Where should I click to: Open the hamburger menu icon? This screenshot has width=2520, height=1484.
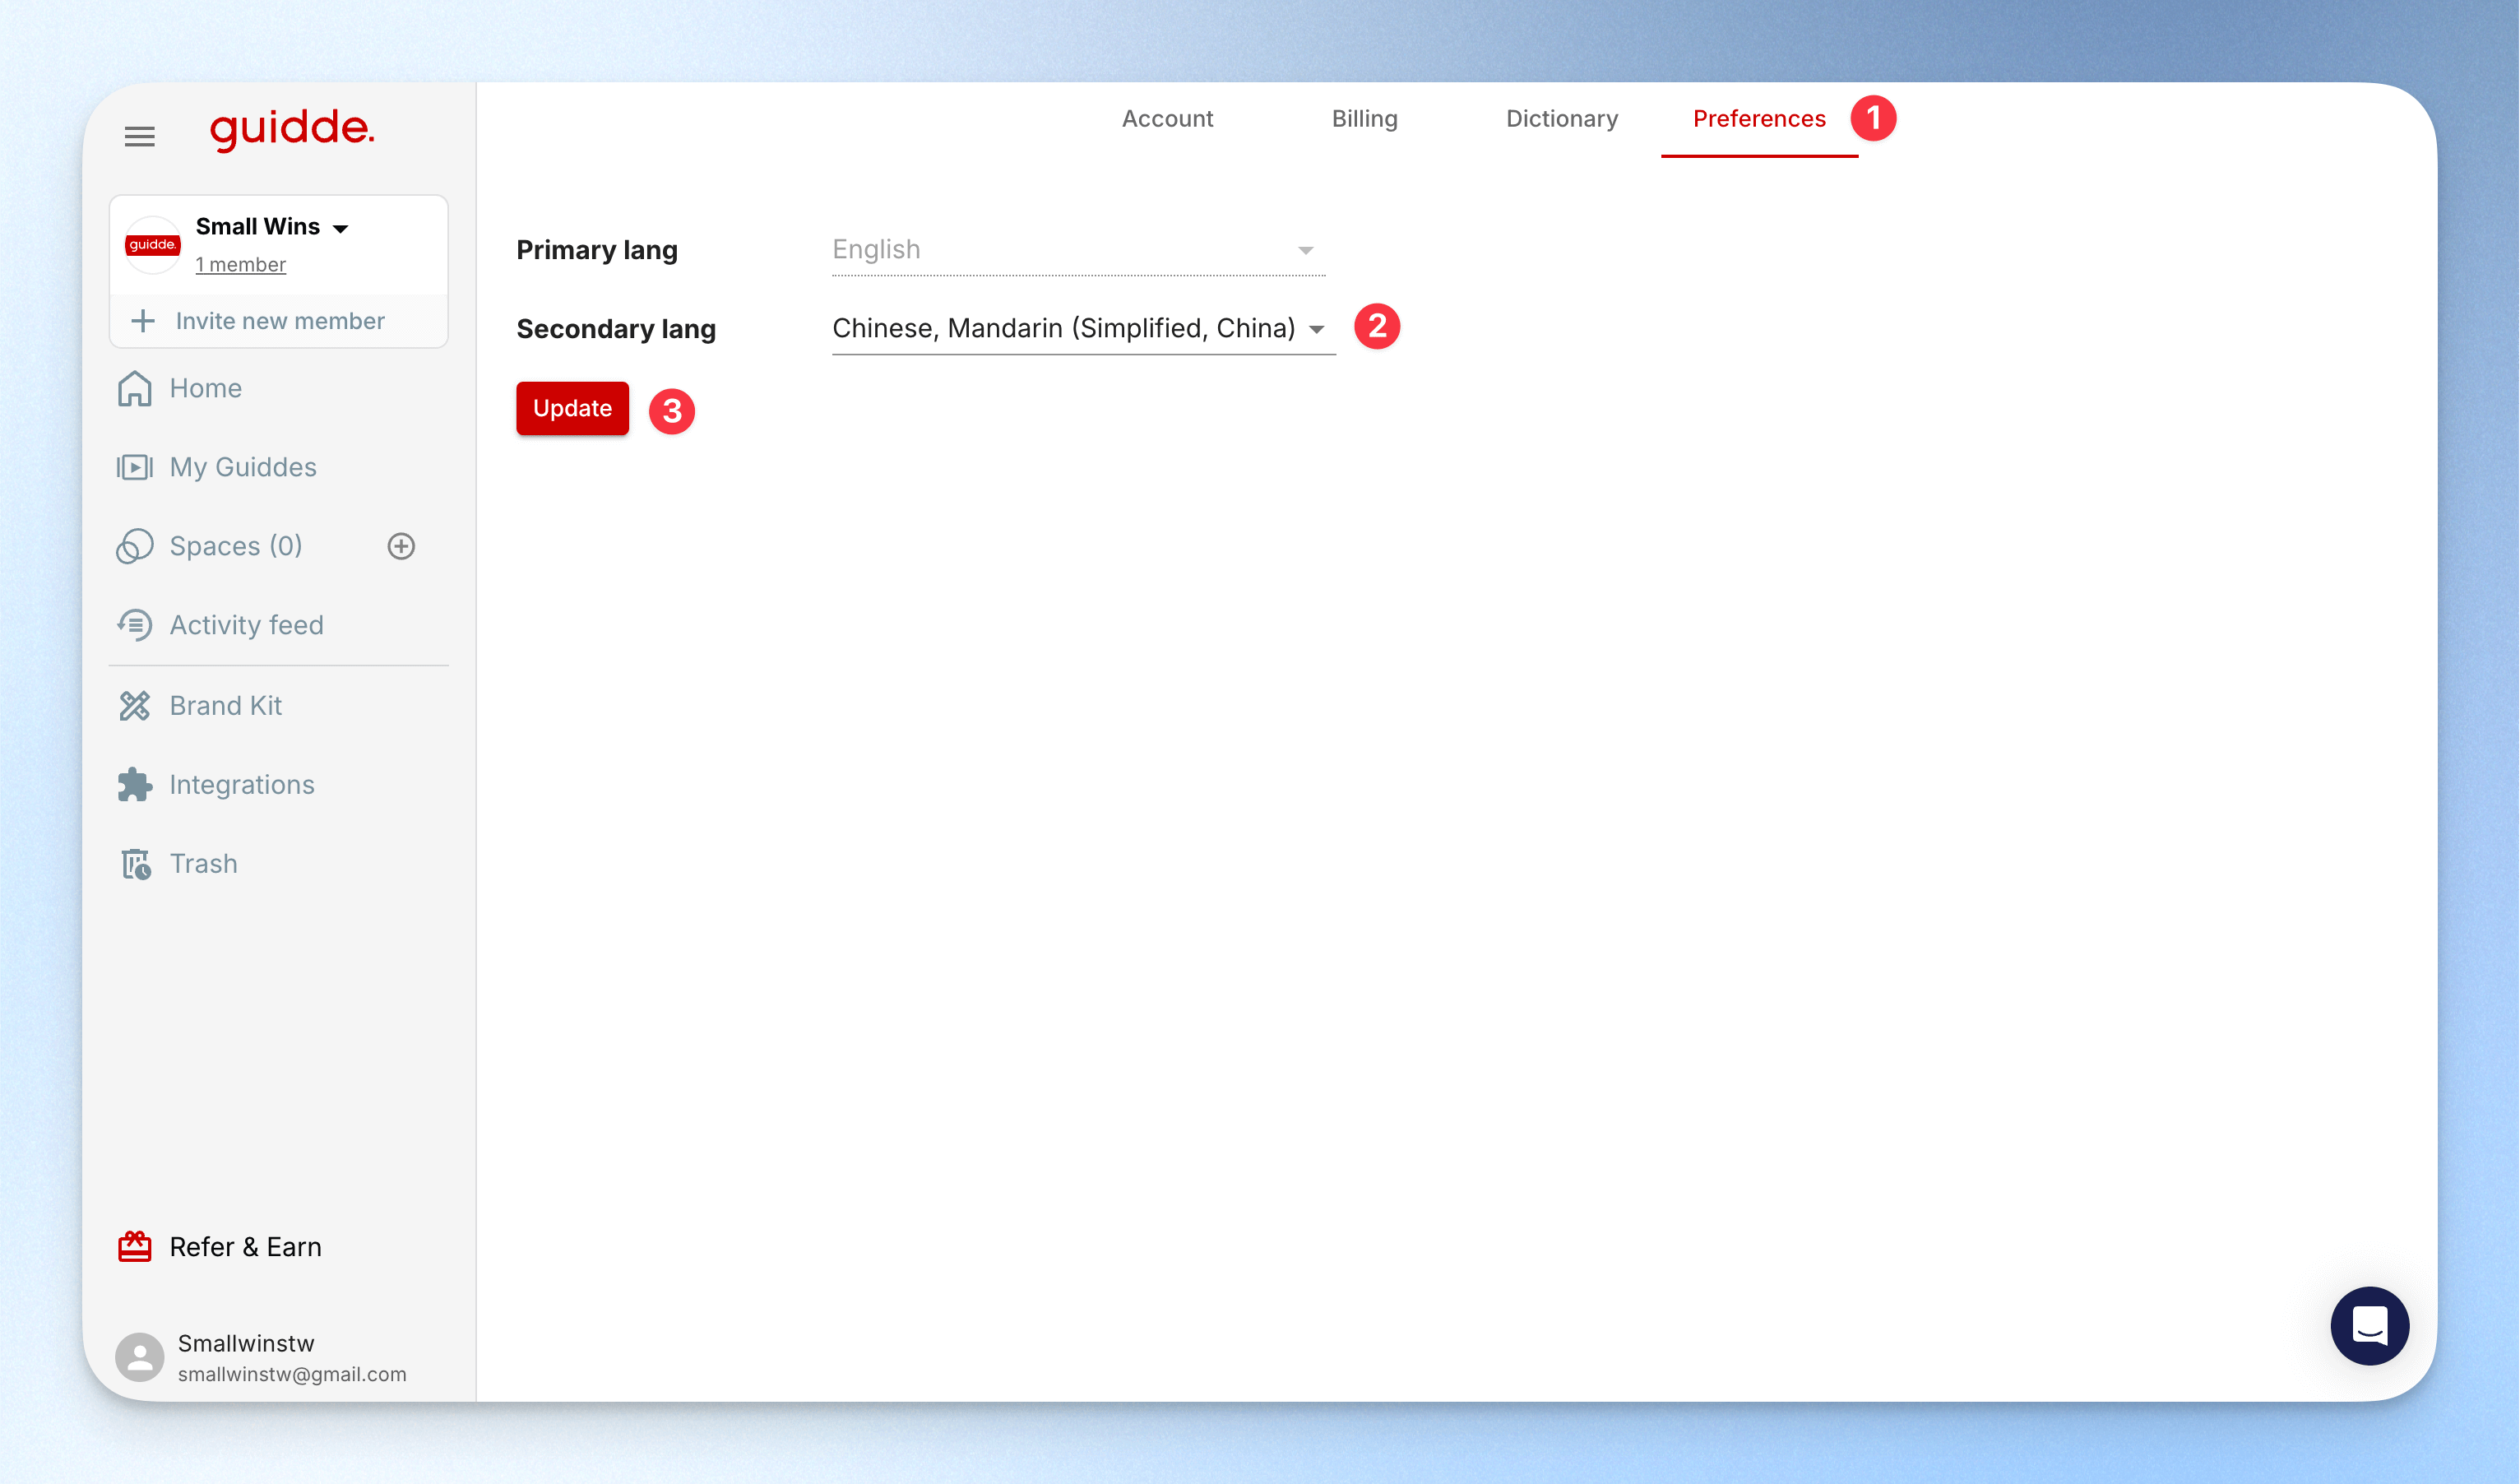click(x=139, y=136)
